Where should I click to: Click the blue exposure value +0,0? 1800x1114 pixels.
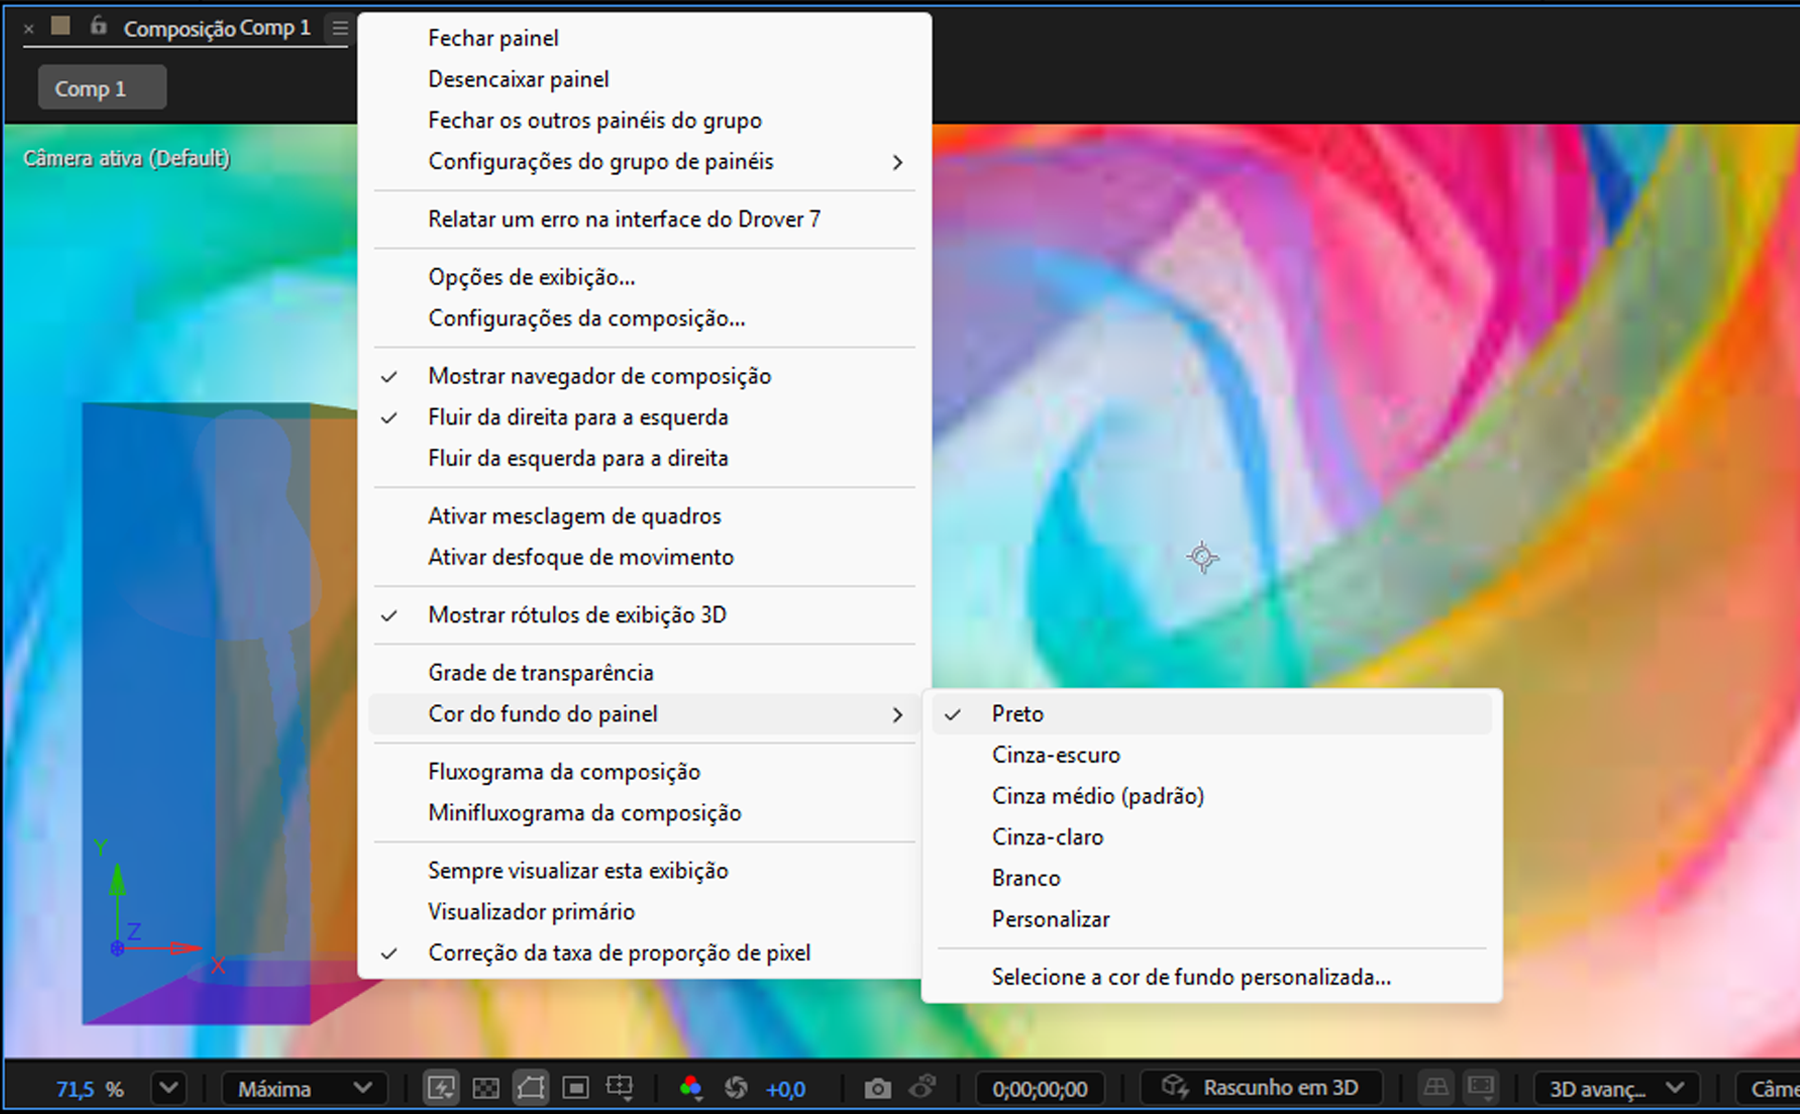pyautogui.click(x=787, y=1089)
